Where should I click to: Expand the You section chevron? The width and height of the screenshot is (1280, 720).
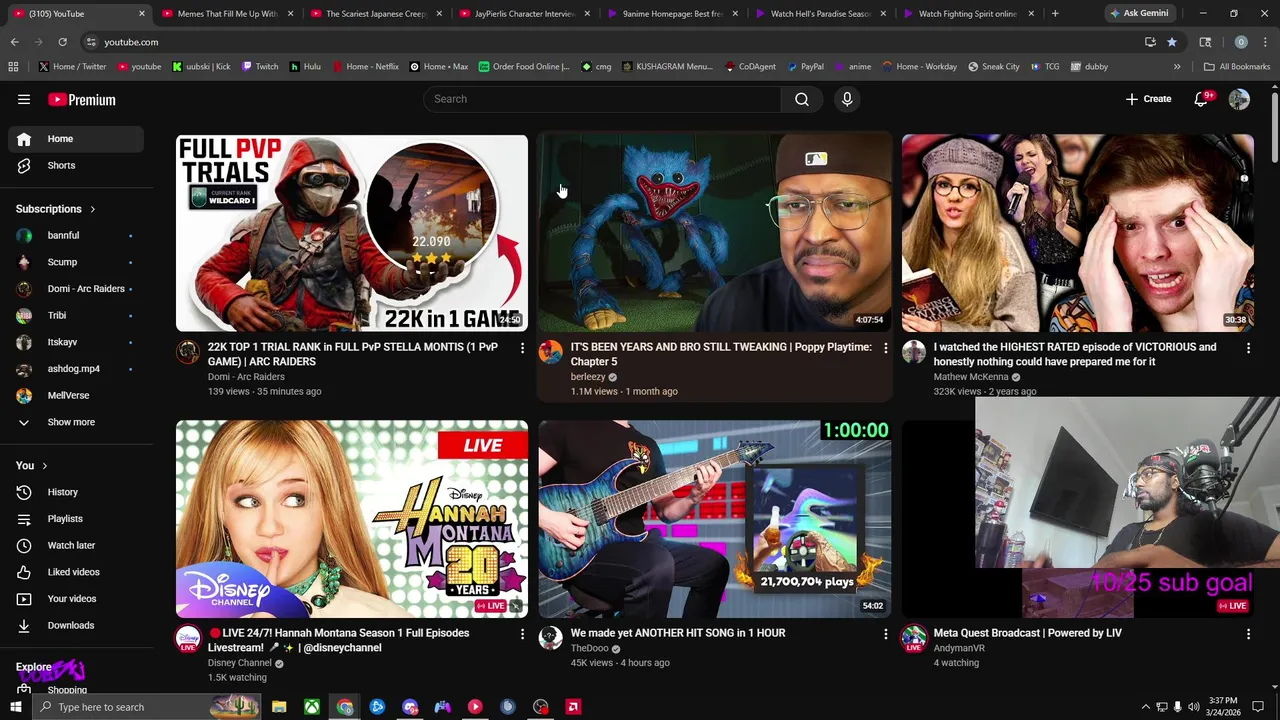point(45,466)
